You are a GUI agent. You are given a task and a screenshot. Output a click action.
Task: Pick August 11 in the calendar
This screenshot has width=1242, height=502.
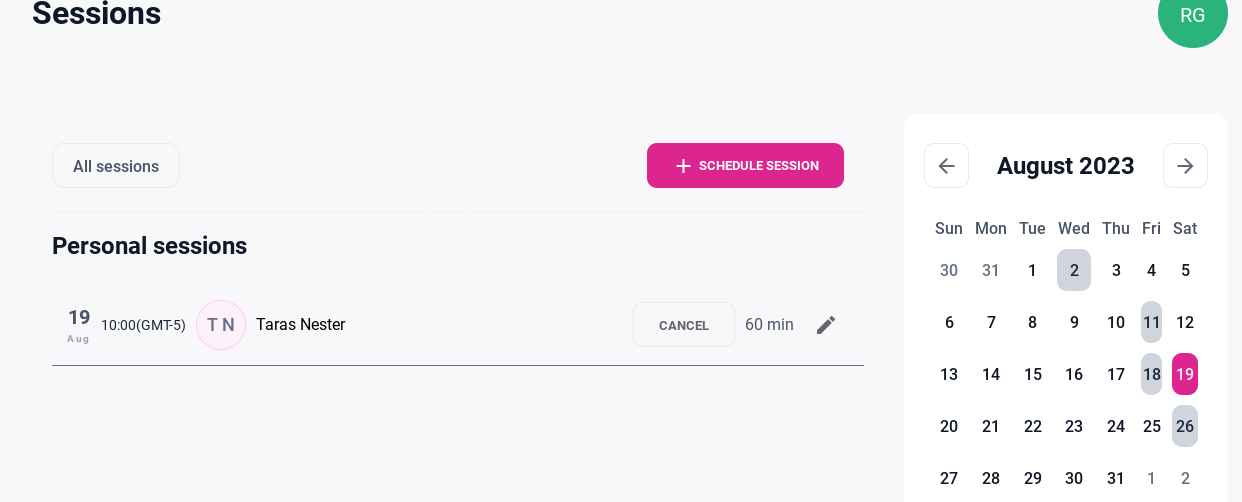[1151, 322]
